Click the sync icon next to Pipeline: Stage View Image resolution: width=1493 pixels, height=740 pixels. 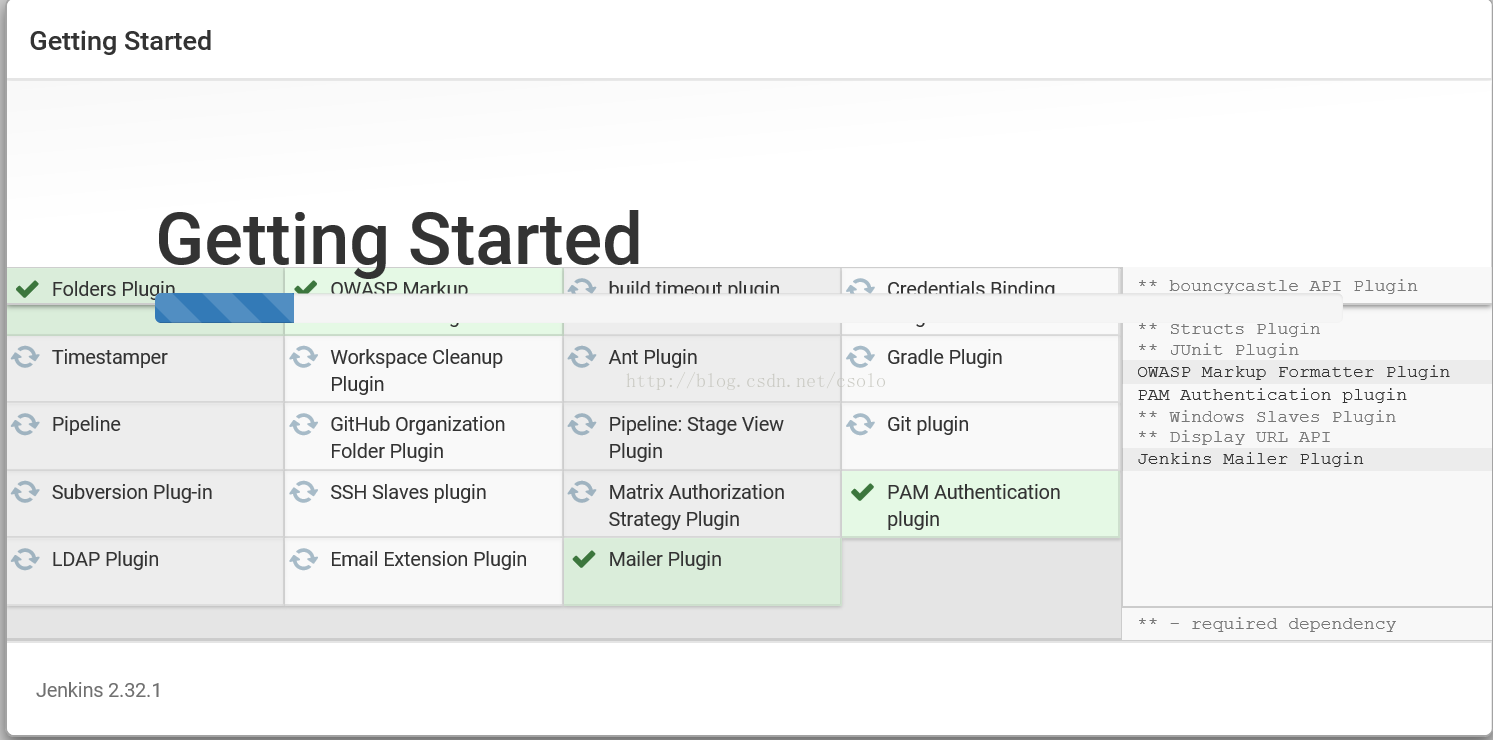(x=582, y=424)
